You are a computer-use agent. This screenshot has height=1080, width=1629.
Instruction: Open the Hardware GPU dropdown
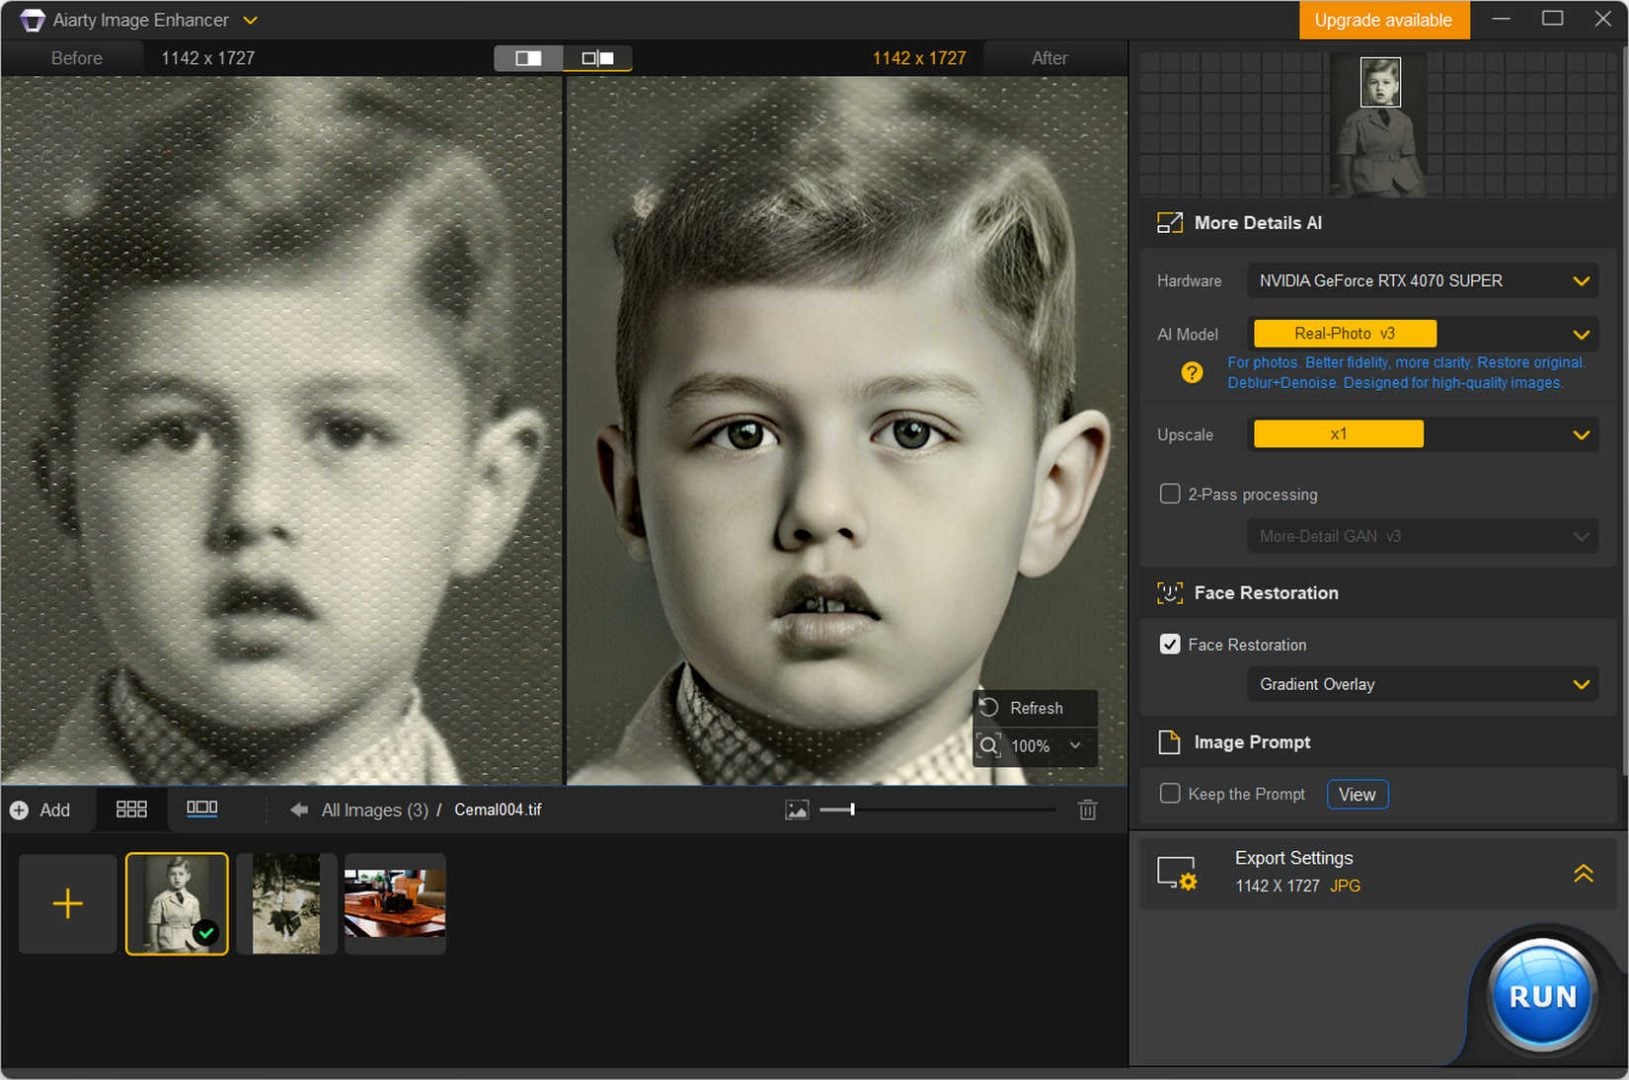click(1421, 281)
